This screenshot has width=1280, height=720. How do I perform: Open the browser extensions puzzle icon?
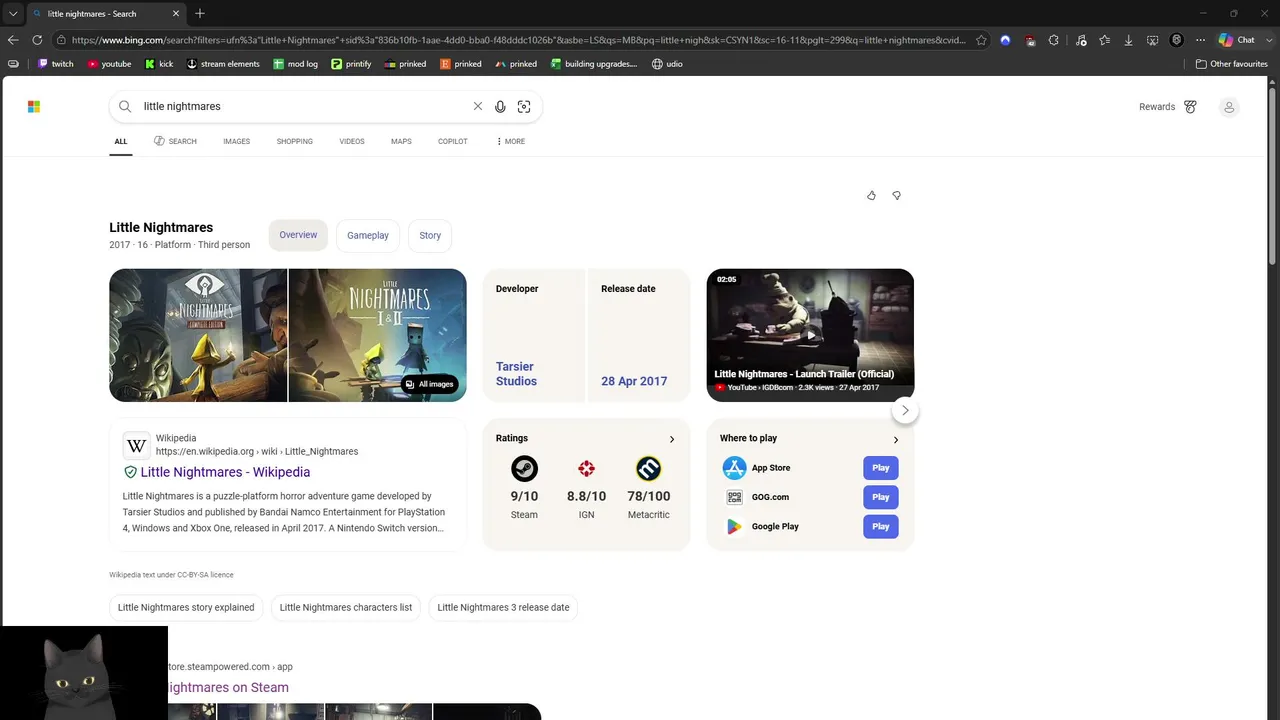point(1054,40)
